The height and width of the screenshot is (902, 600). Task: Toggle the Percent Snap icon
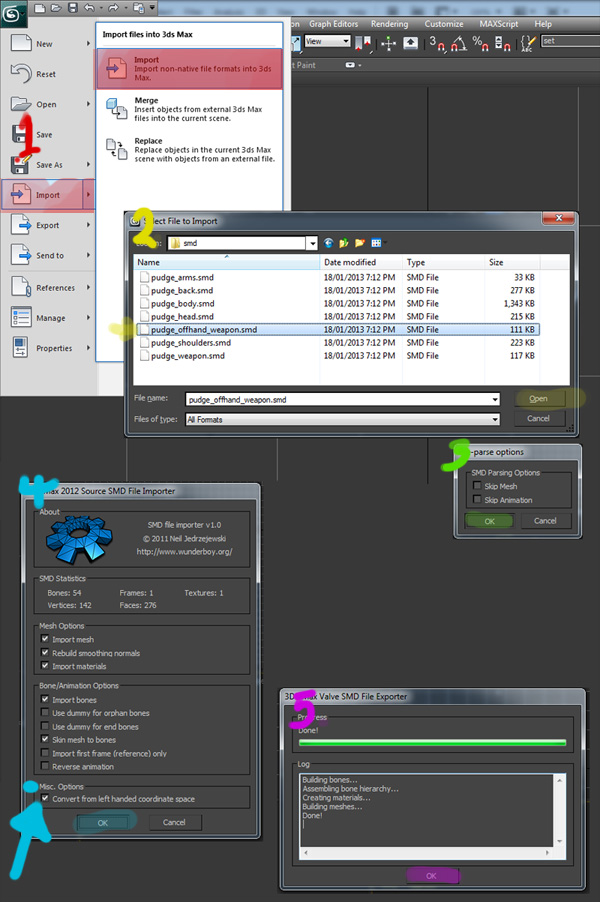480,44
